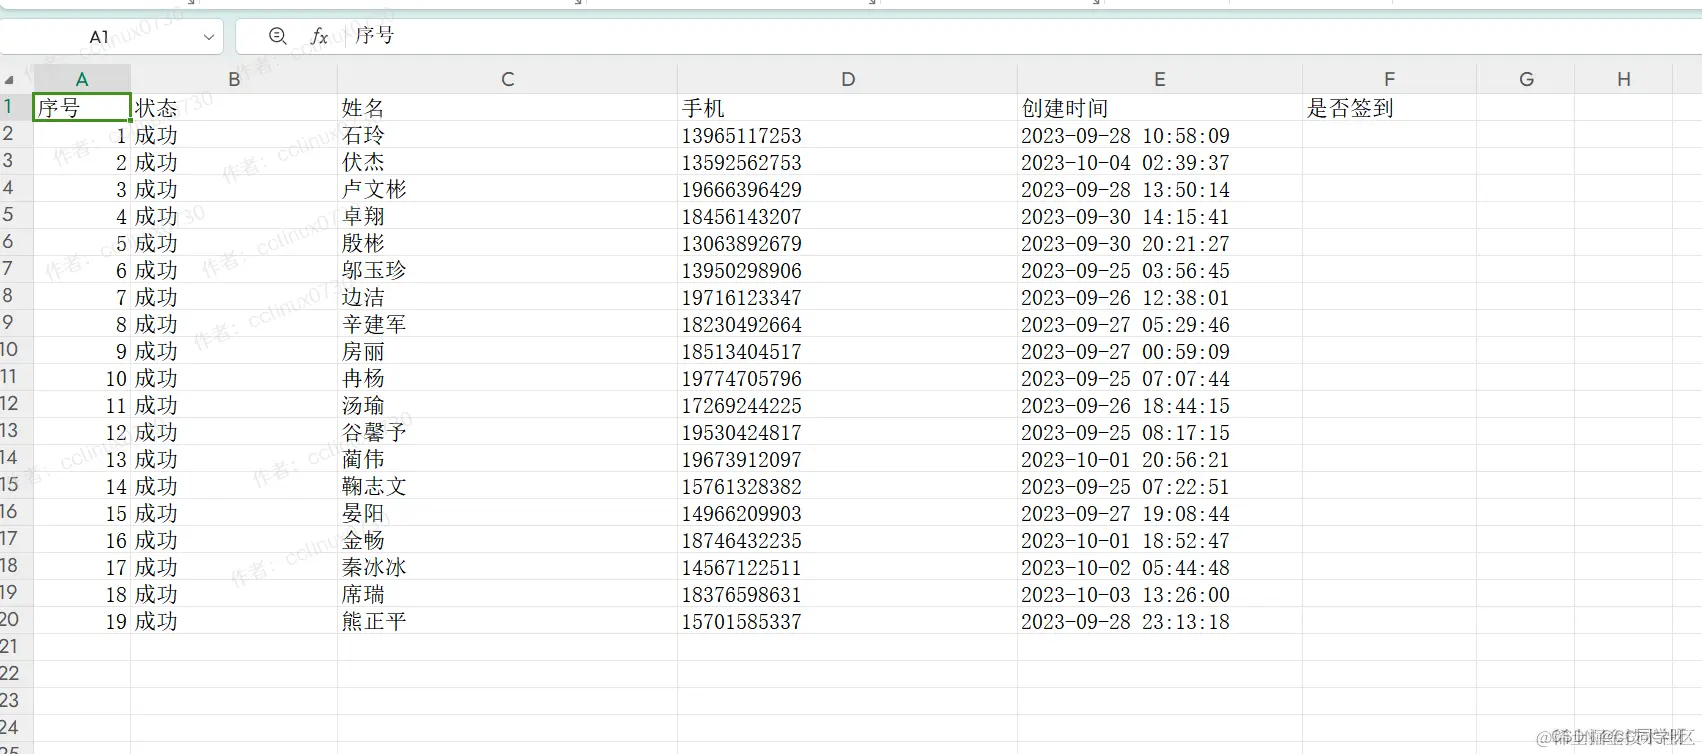
Task: Click the 成功 status cell beside 石玲
Action: pos(234,135)
